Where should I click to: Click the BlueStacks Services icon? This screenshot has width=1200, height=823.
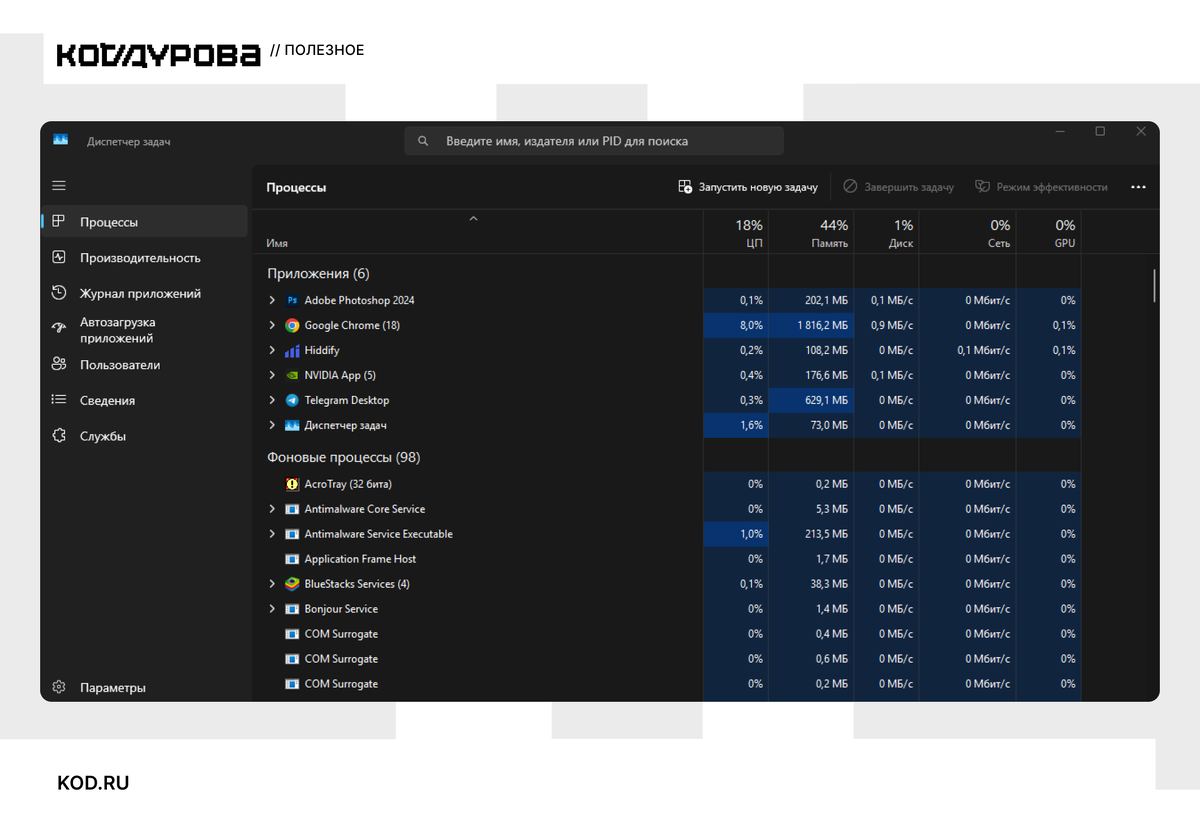292,584
